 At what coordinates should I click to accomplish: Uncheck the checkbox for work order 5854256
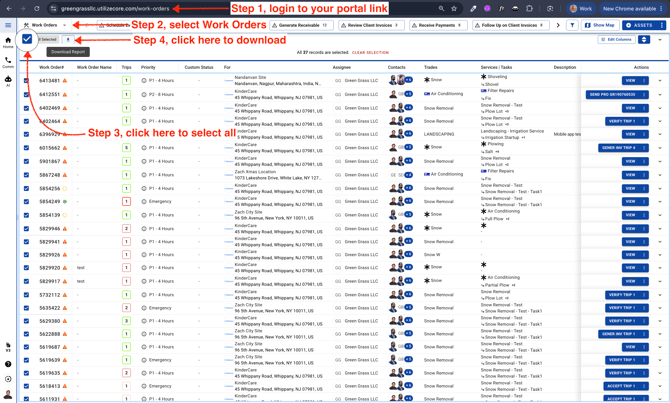tap(26, 188)
